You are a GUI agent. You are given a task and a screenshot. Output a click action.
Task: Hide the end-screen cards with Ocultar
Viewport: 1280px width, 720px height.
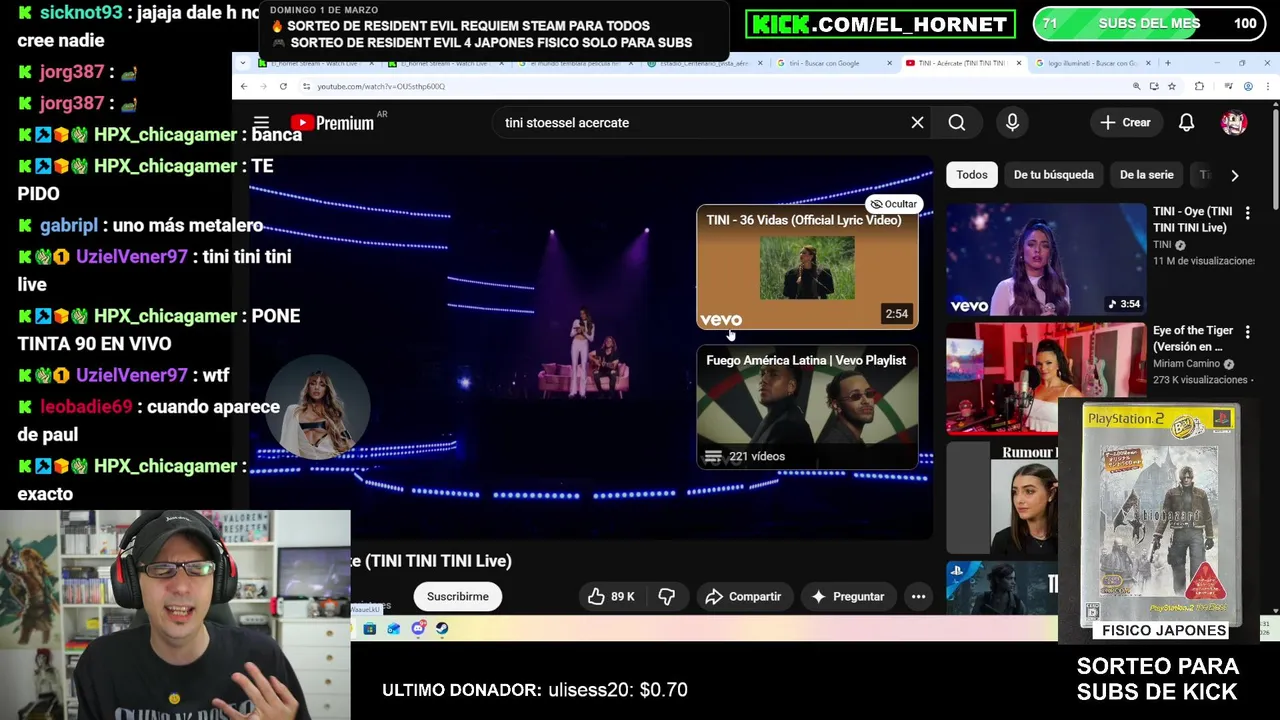tap(893, 204)
